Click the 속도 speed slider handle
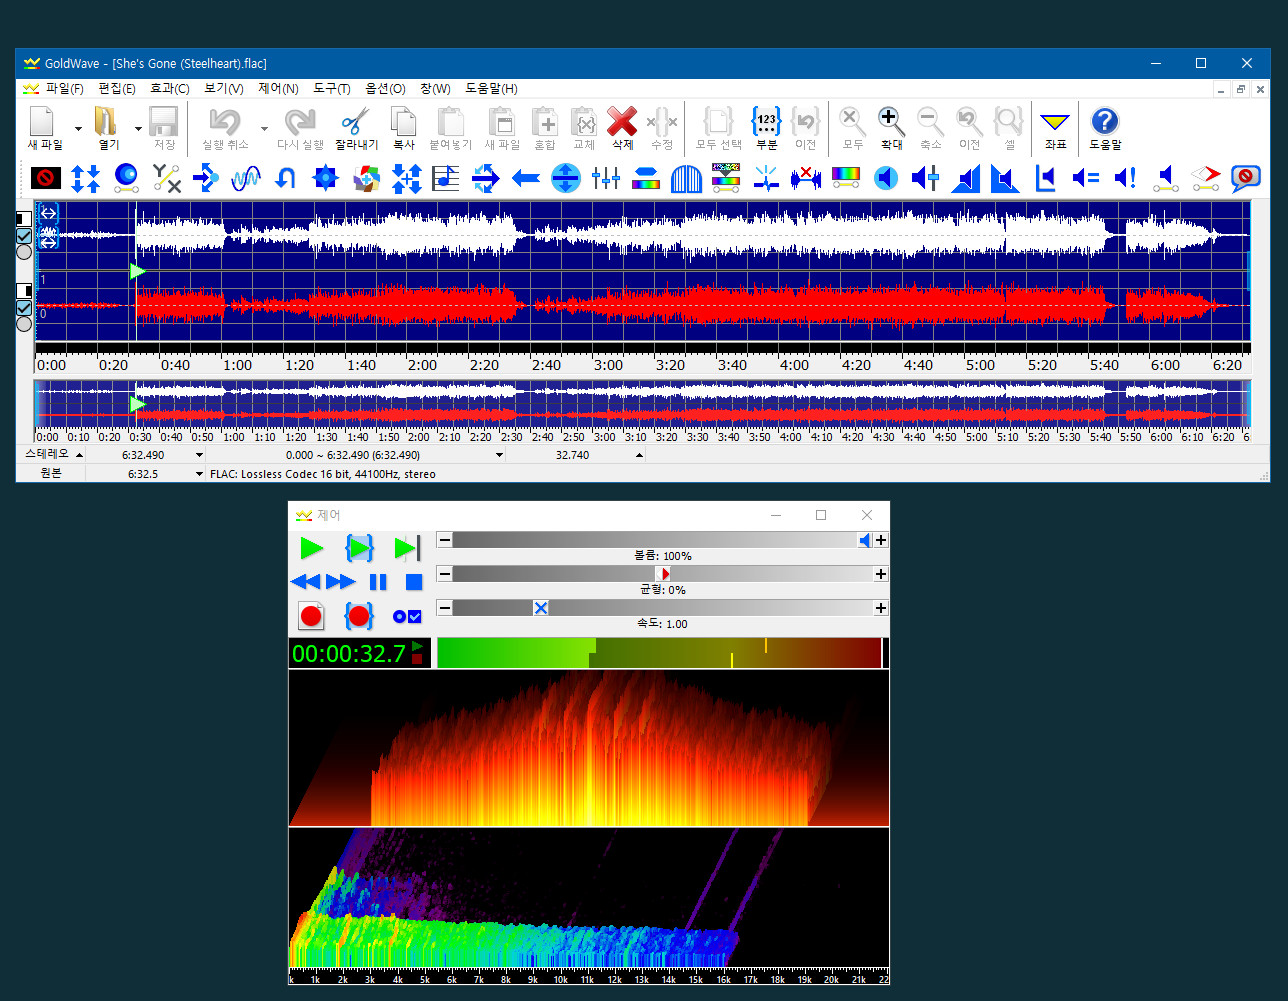This screenshot has height=1001, width=1288. 541,608
